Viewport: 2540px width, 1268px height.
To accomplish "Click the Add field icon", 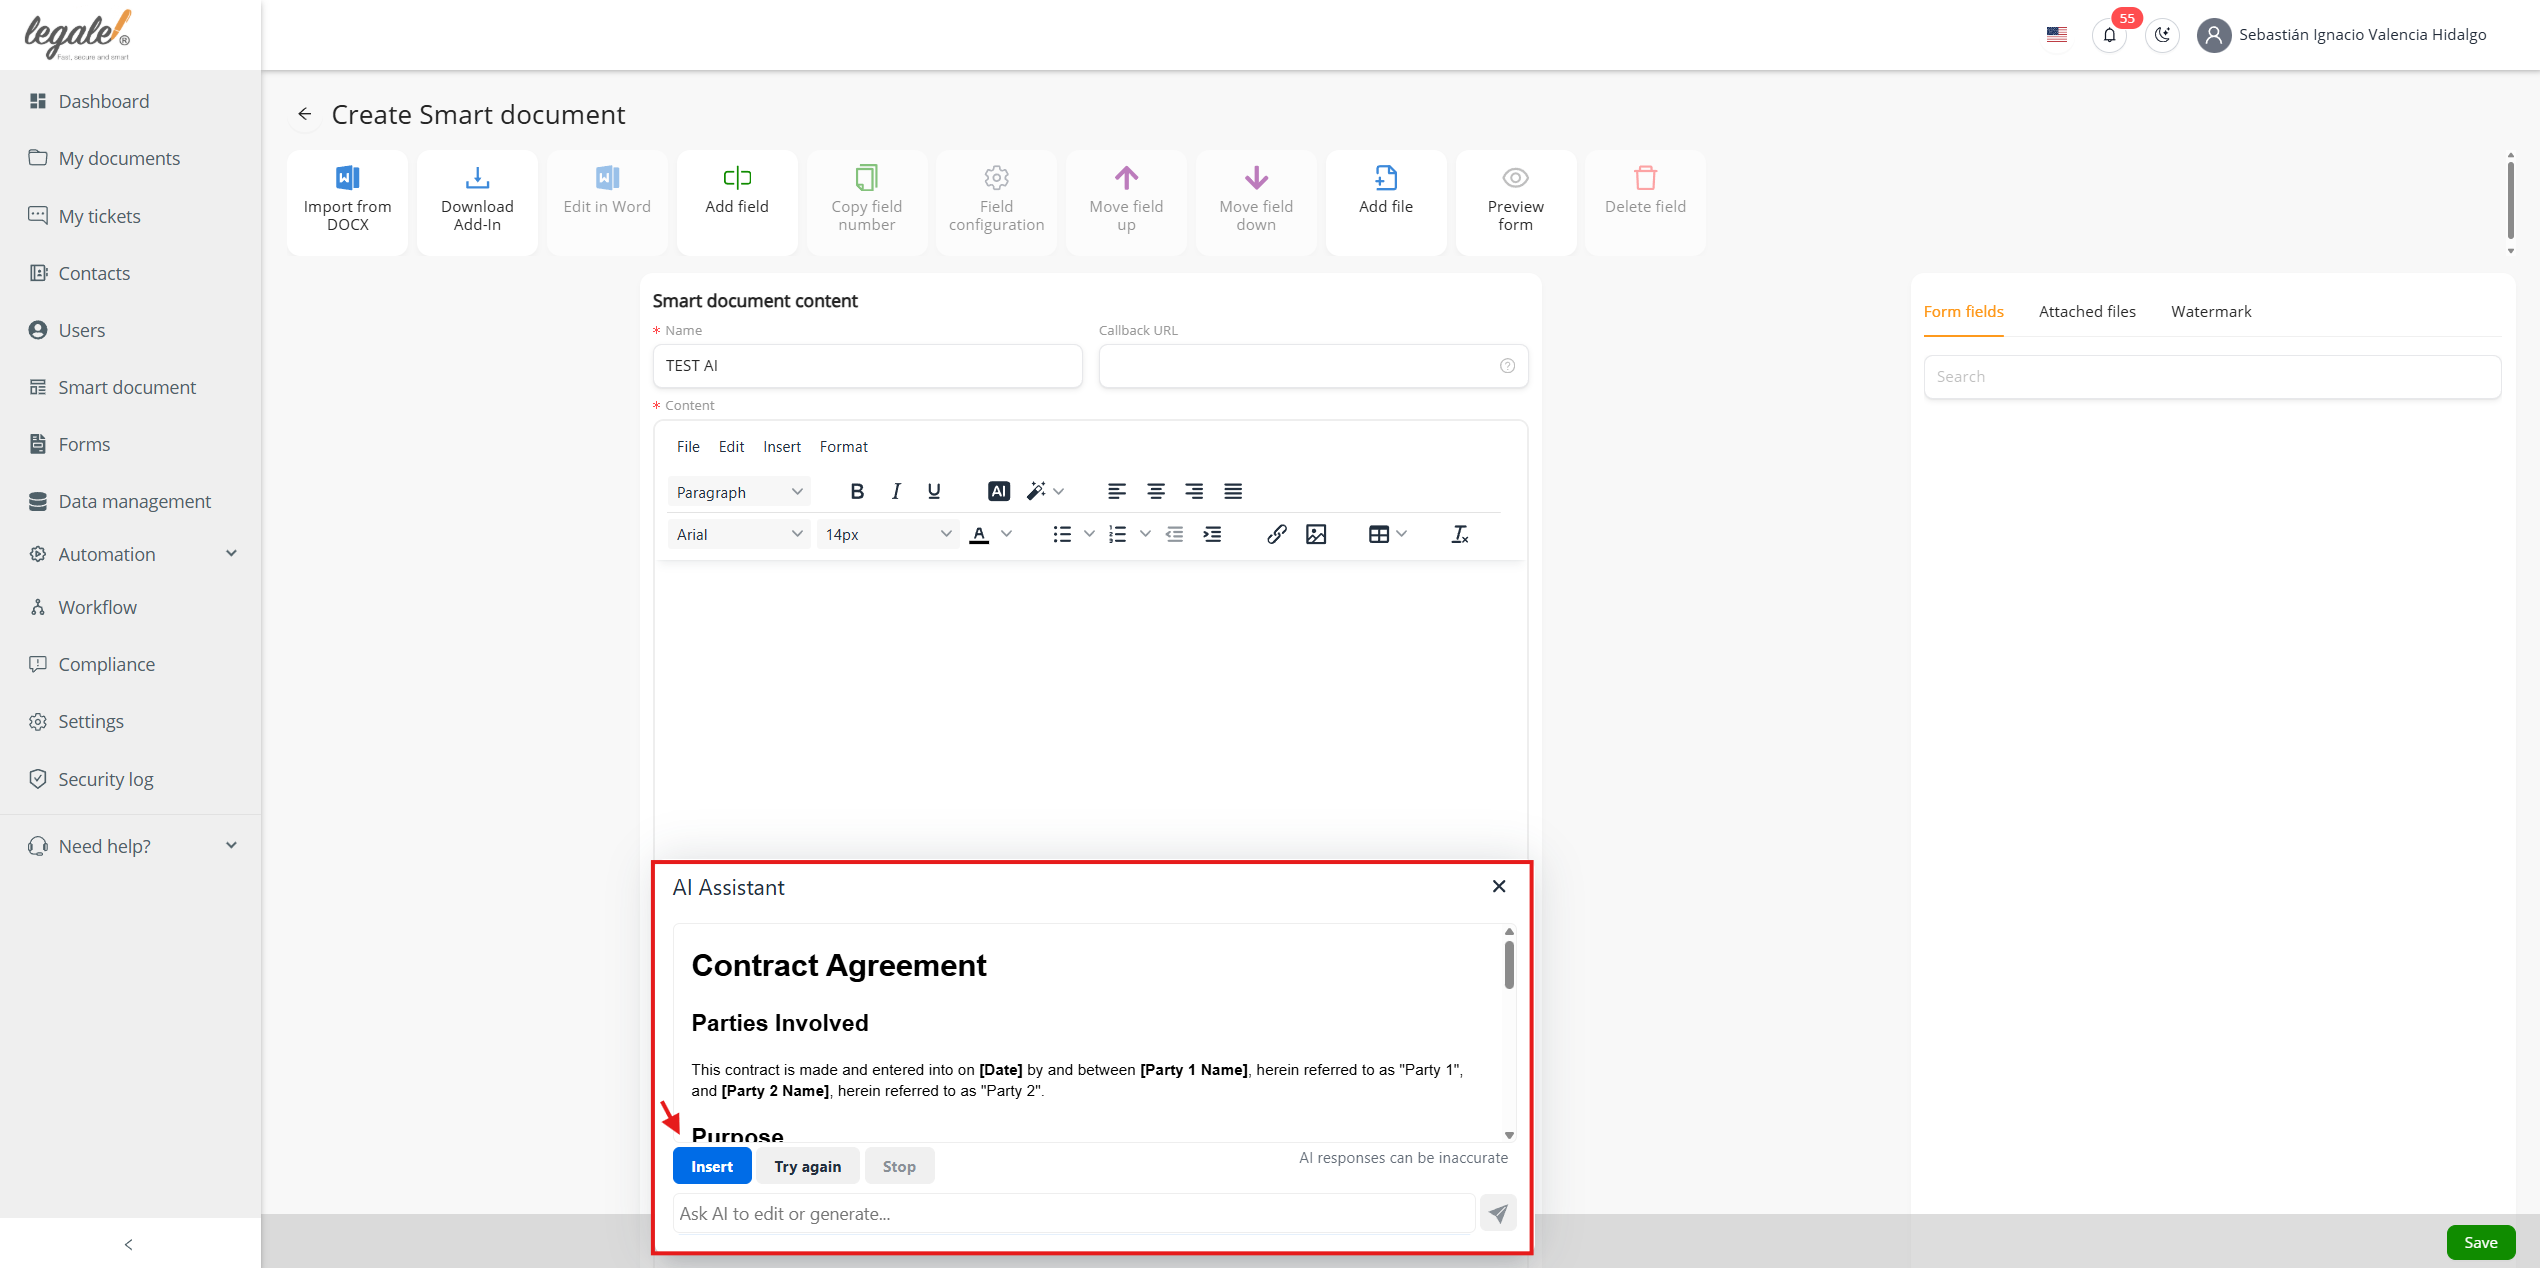I will 737,178.
